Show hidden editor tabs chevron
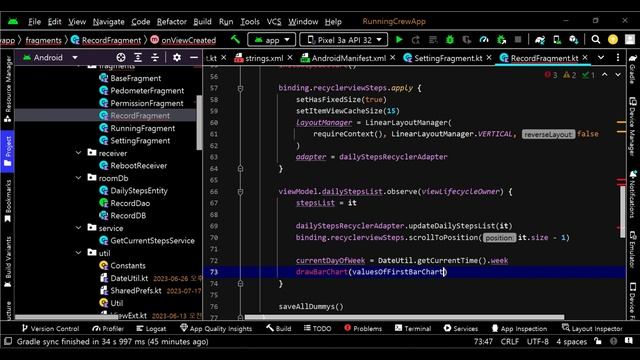The height and width of the screenshot is (360, 640). (x=601, y=58)
